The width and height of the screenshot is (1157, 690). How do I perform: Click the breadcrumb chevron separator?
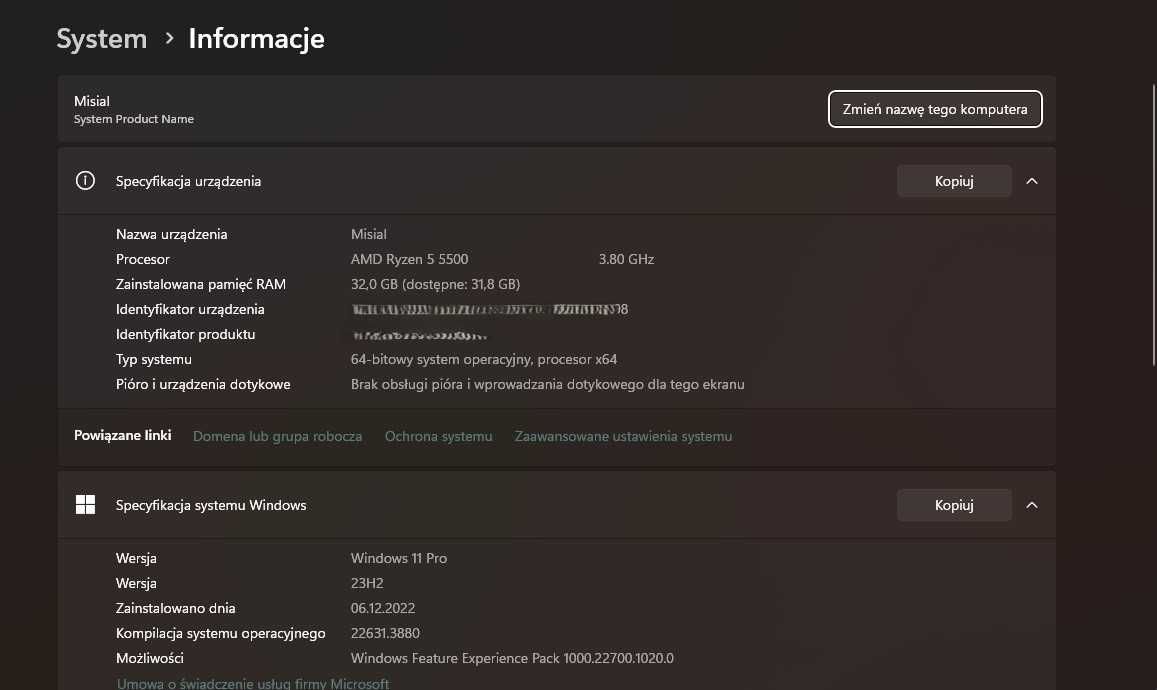tap(169, 38)
